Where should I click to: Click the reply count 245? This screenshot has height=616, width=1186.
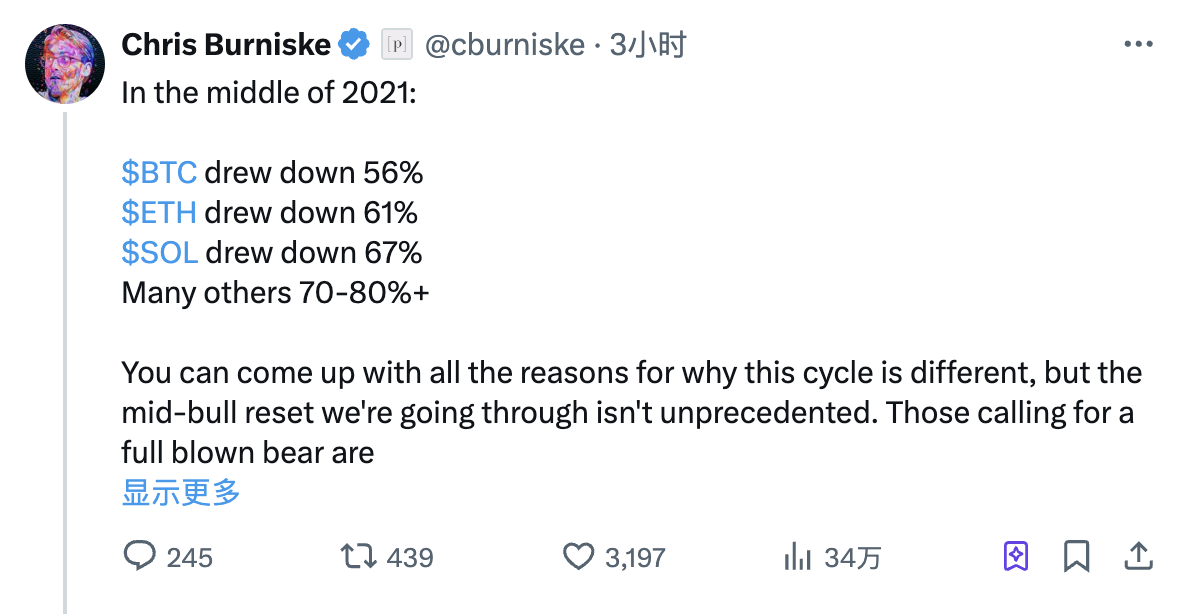(x=190, y=556)
